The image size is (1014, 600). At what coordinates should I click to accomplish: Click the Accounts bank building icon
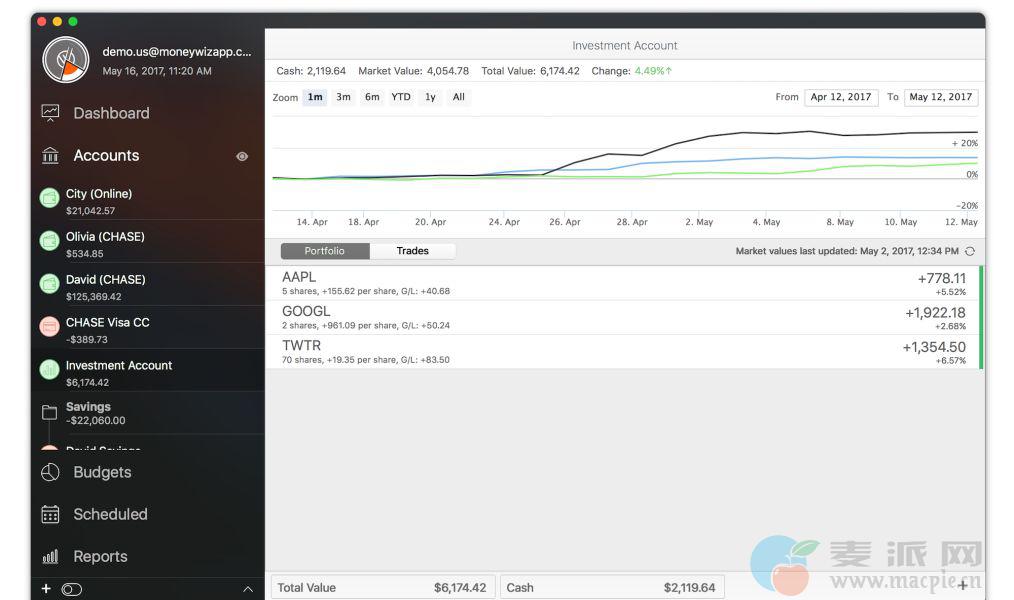(50, 156)
